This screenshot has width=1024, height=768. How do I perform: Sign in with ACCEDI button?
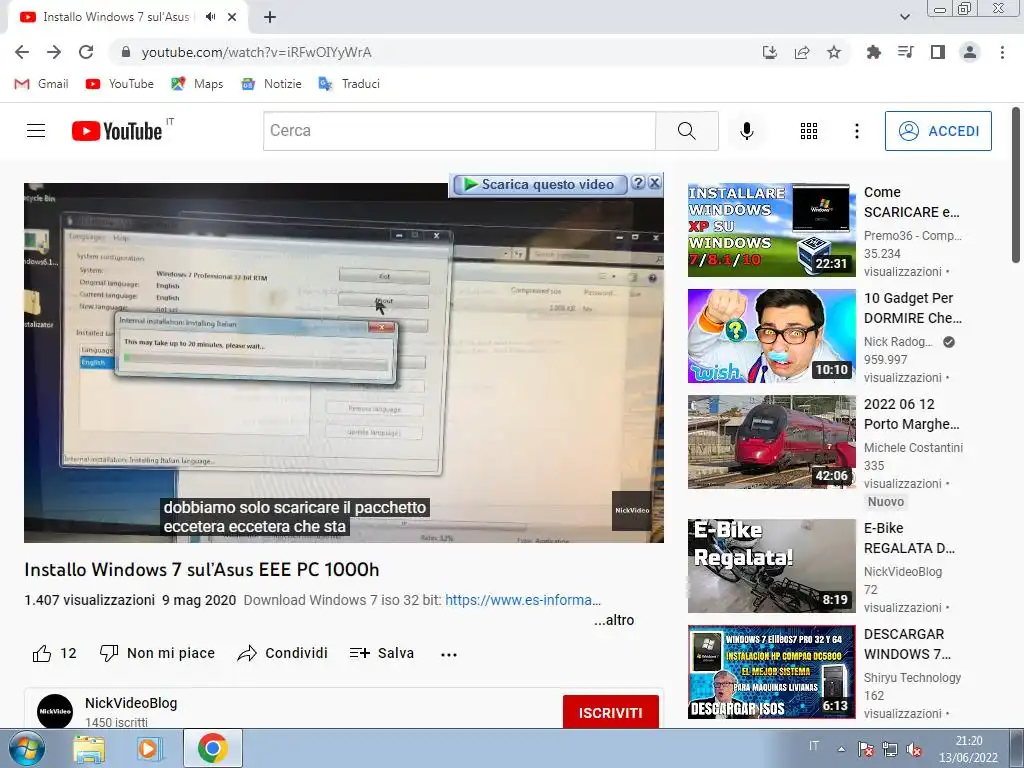pyautogui.click(x=938, y=131)
